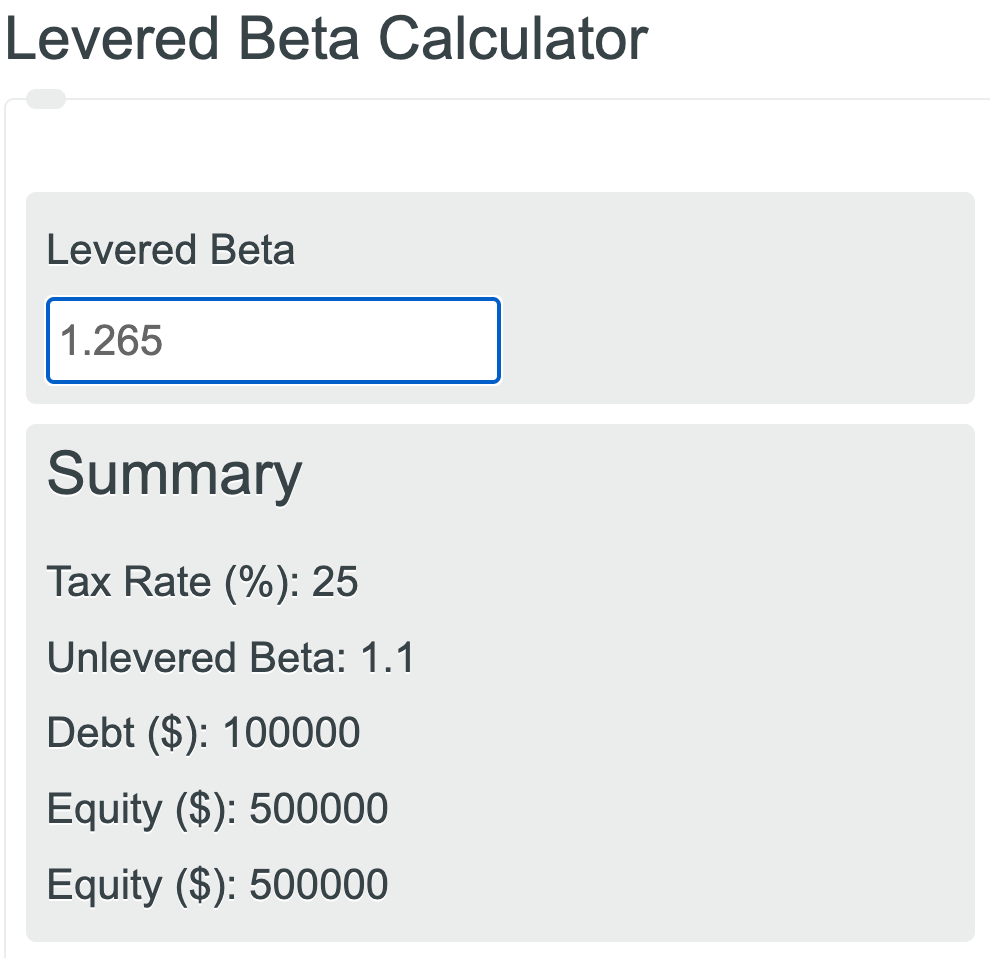This screenshot has height=958, width=990.
Task: Focus the blue-outlined result text box
Action: click(273, 340)
